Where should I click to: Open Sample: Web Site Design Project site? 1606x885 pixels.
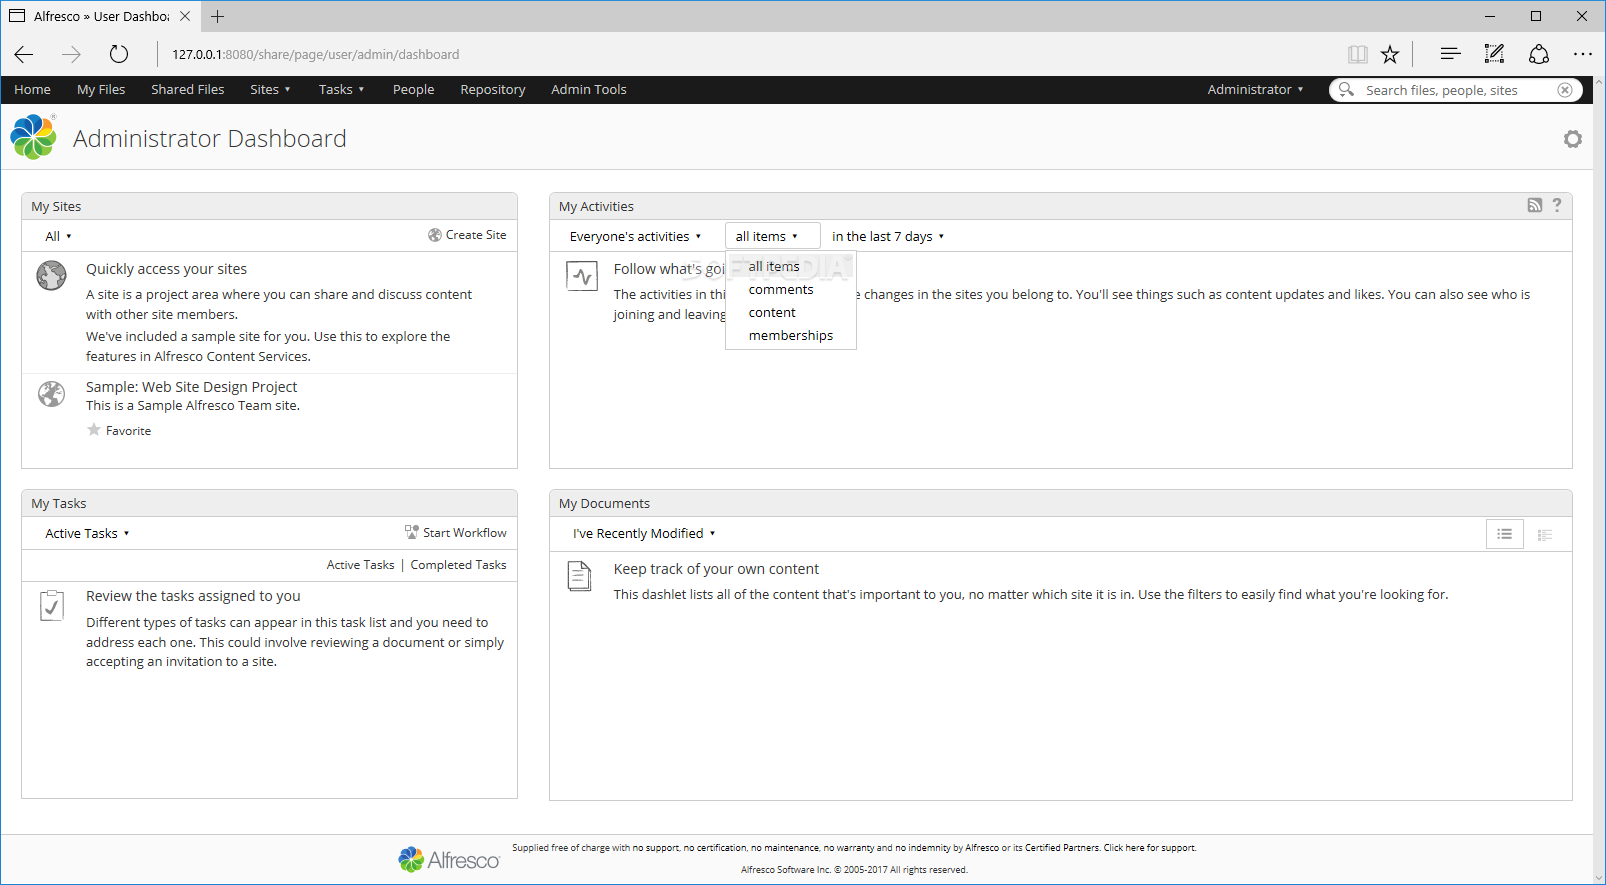click(x=191, y=386)
